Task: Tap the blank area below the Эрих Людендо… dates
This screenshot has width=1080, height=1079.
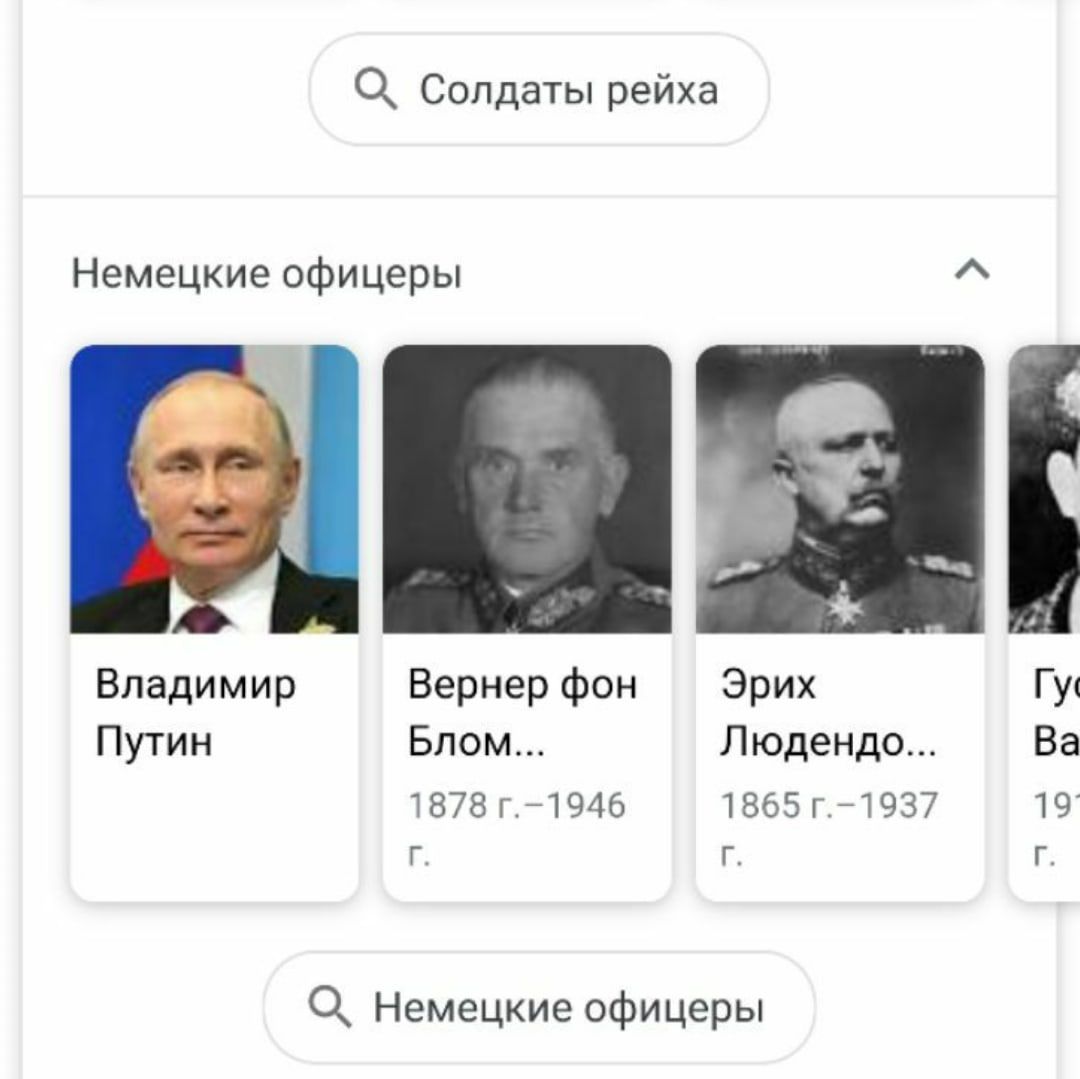Action: coord(840,886)
